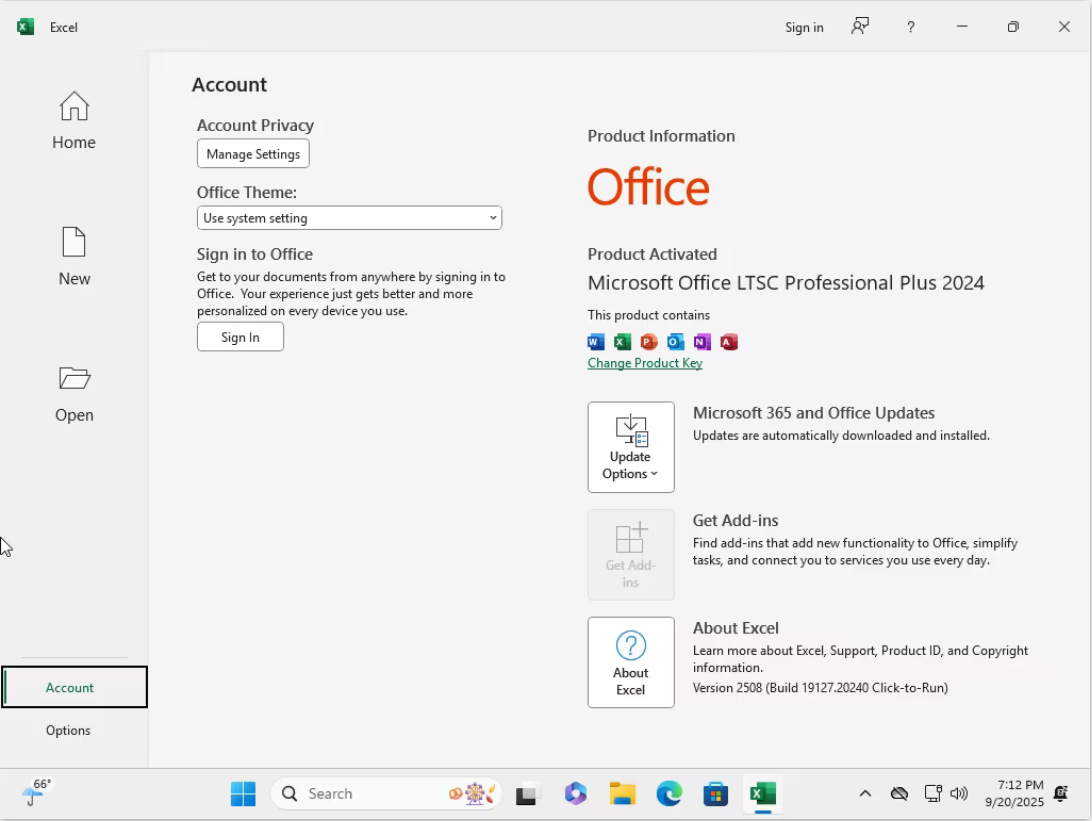Image resolution: width=1092 pixels, height=821 pixels.
Task: Click the Word product icon
Action: coord(596,342)
